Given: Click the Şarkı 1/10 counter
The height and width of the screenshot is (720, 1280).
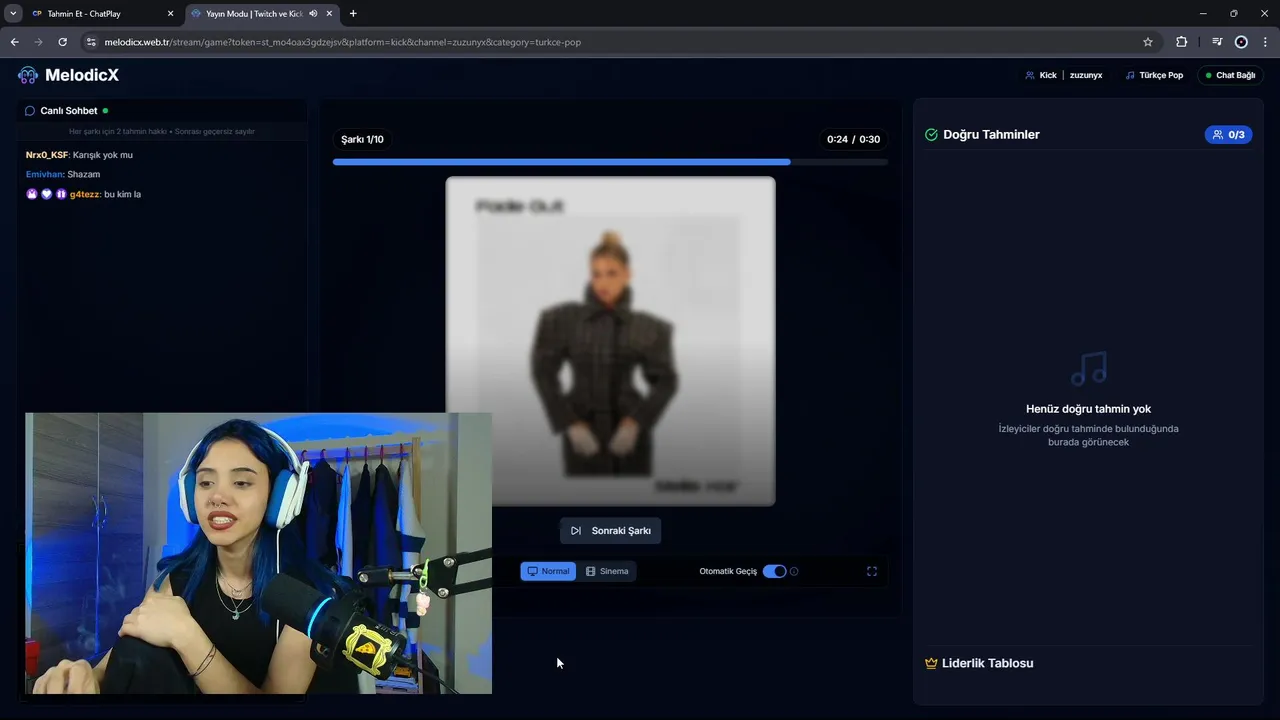Looking at the screenshot, I should 362,139.
